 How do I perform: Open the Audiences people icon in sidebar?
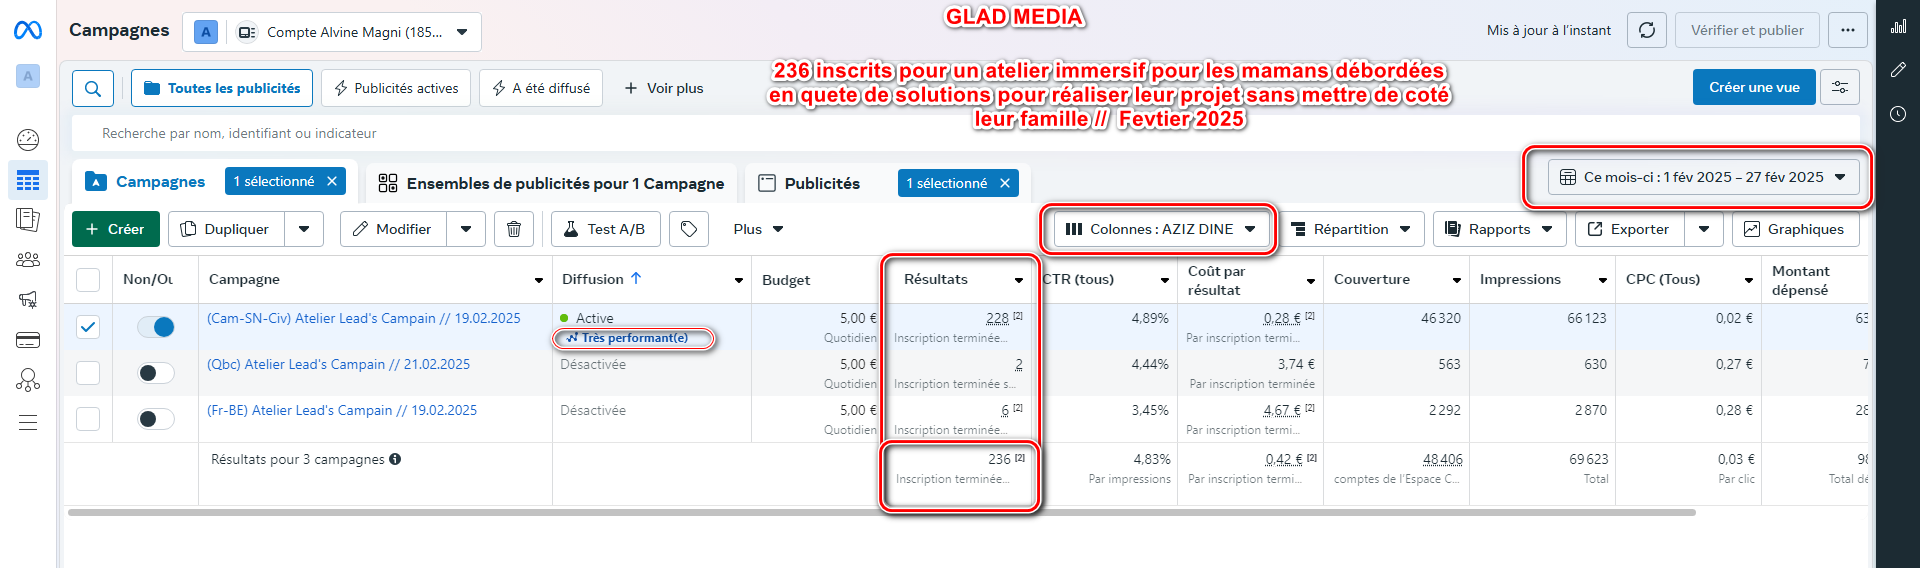pos(28,260)
